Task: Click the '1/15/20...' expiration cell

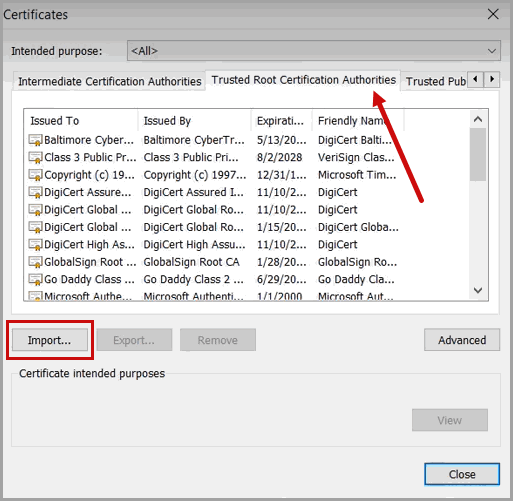Action: [x=282, y=227]
